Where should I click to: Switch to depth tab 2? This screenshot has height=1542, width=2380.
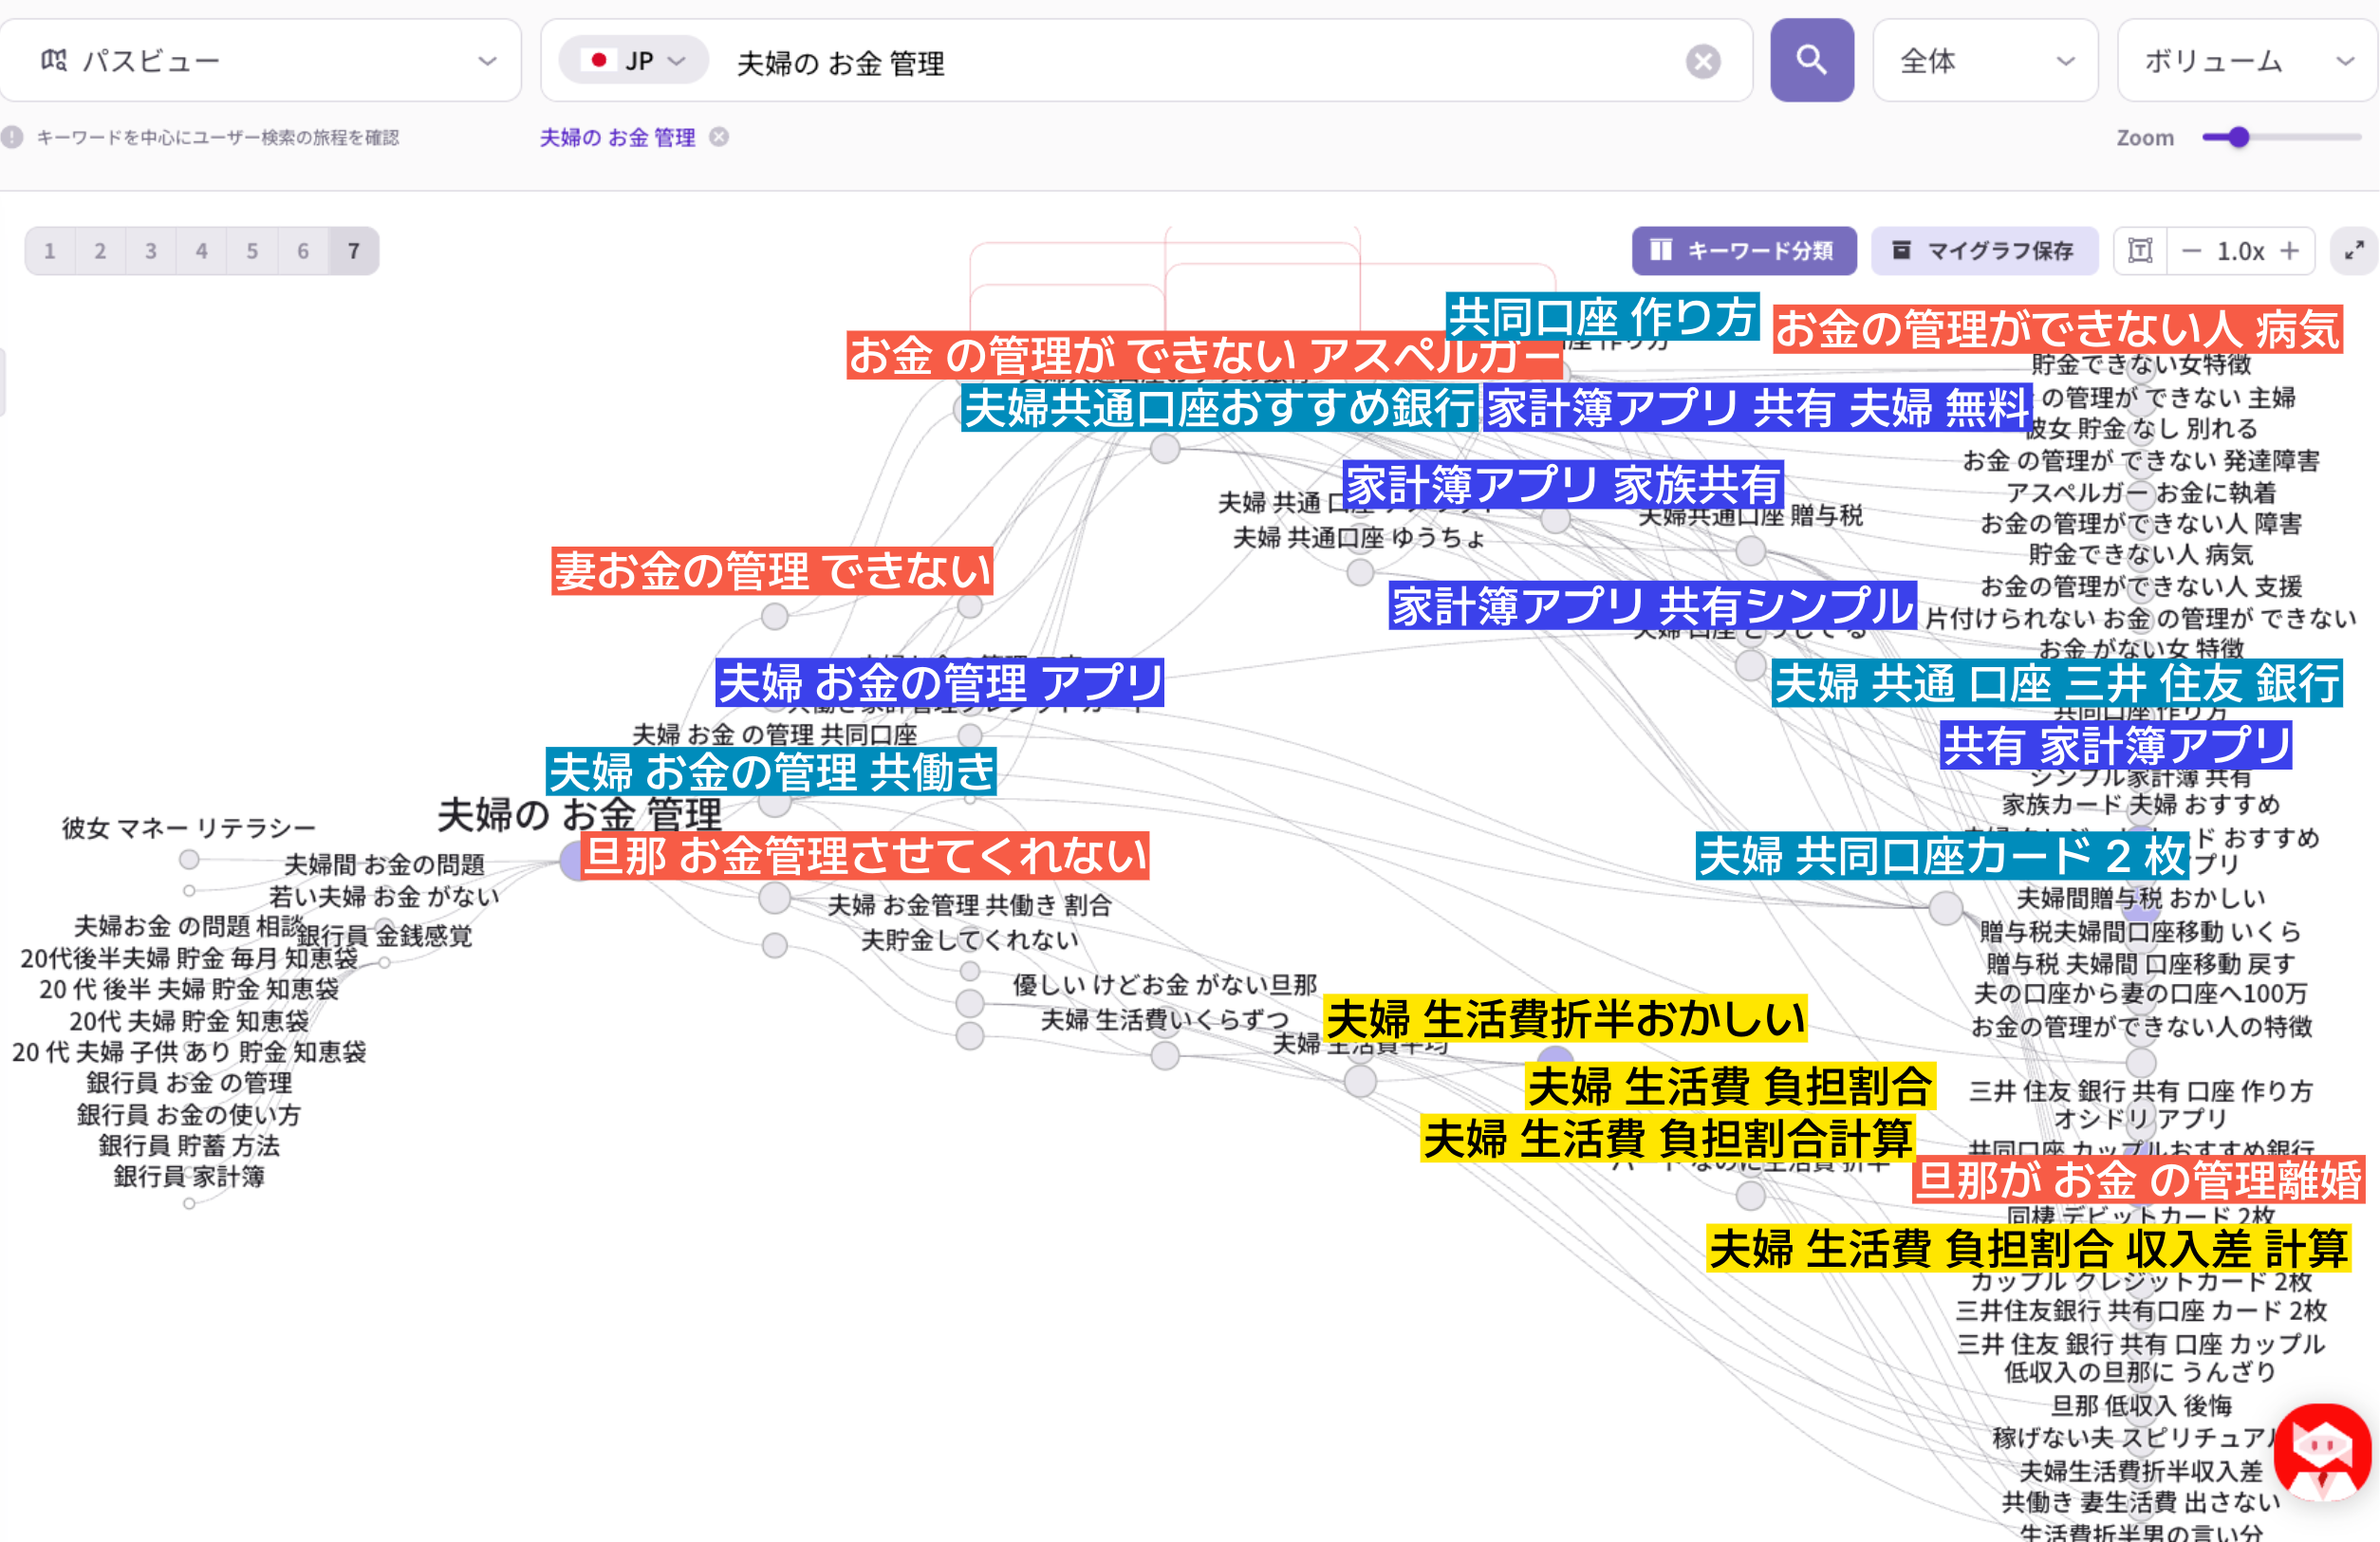(100, 250)
